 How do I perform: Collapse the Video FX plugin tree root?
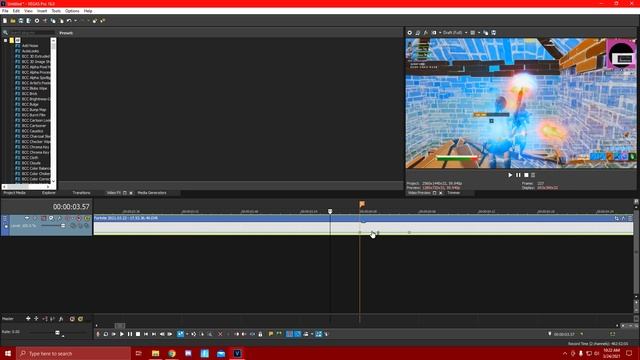(5, 40)
